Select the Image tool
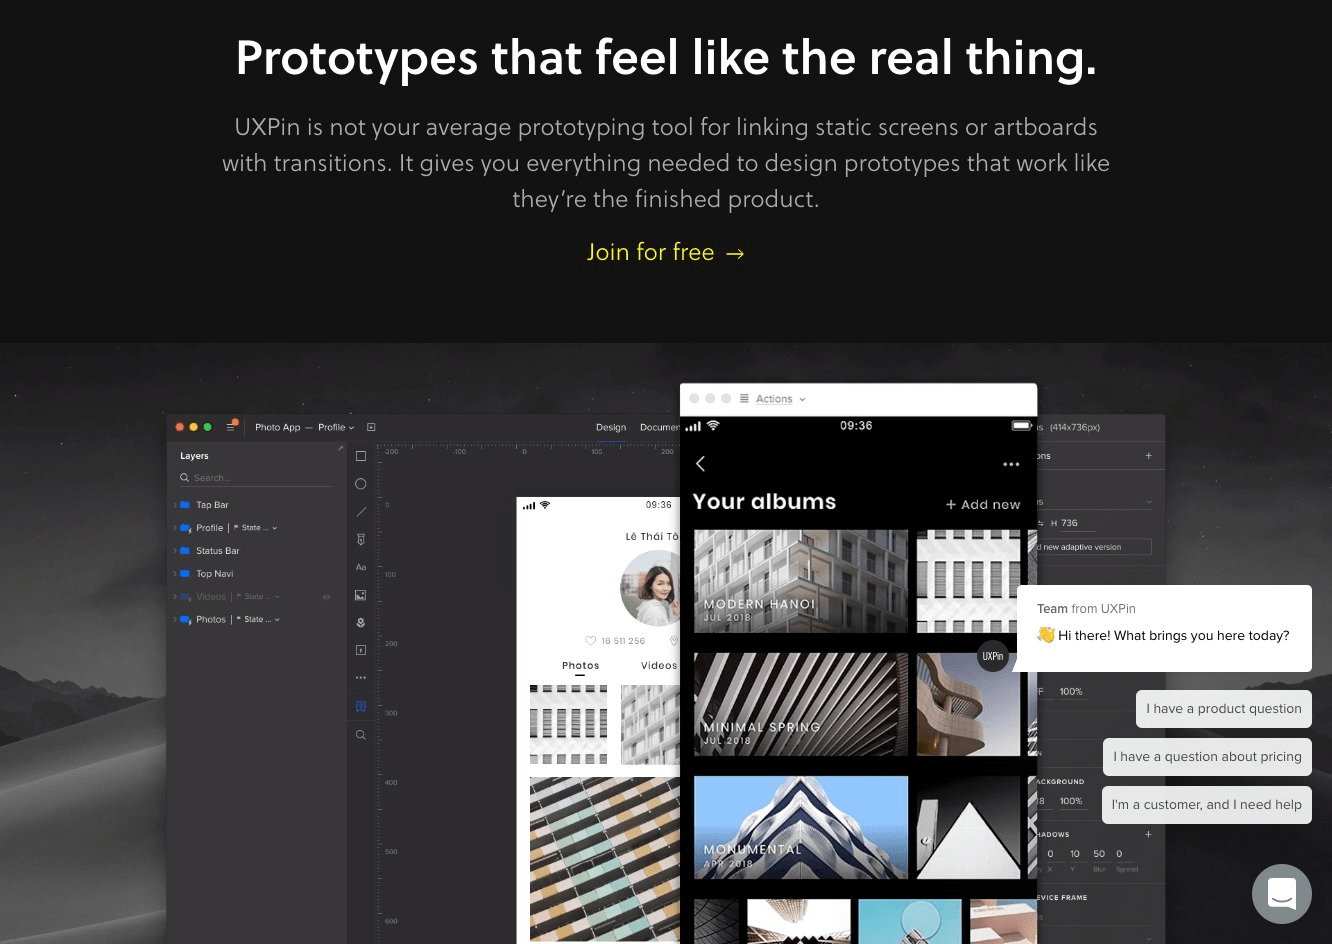The height and width of the screenshot is (944, 1332). 361,595
